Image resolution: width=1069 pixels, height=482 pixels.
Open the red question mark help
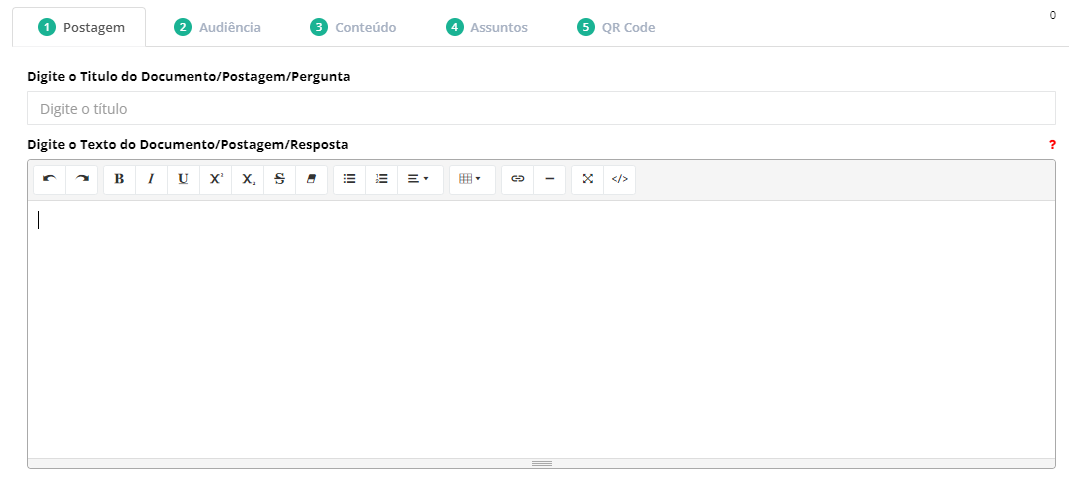1052,145
